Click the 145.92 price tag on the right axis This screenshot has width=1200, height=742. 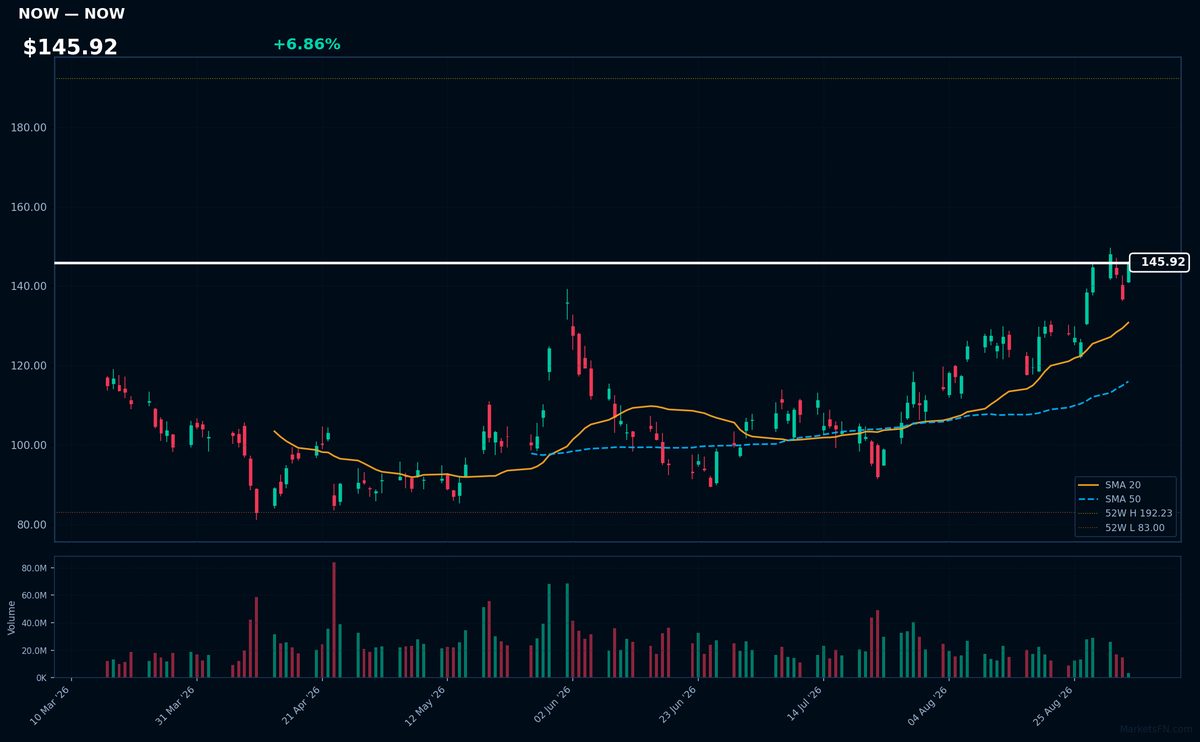[1159, 262]
